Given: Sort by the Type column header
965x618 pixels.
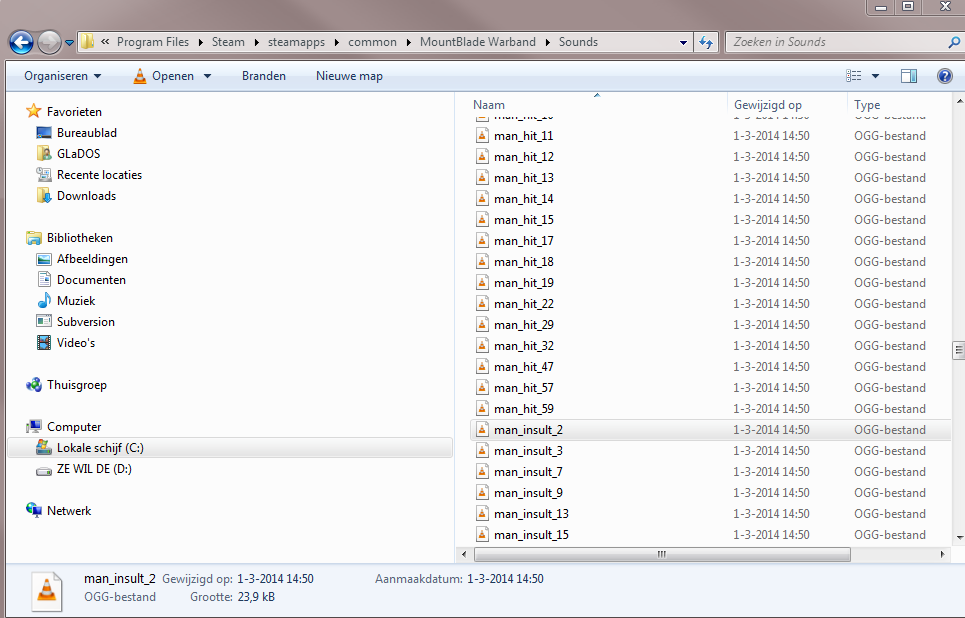Looking at the screenshot, I should point(867,105).
